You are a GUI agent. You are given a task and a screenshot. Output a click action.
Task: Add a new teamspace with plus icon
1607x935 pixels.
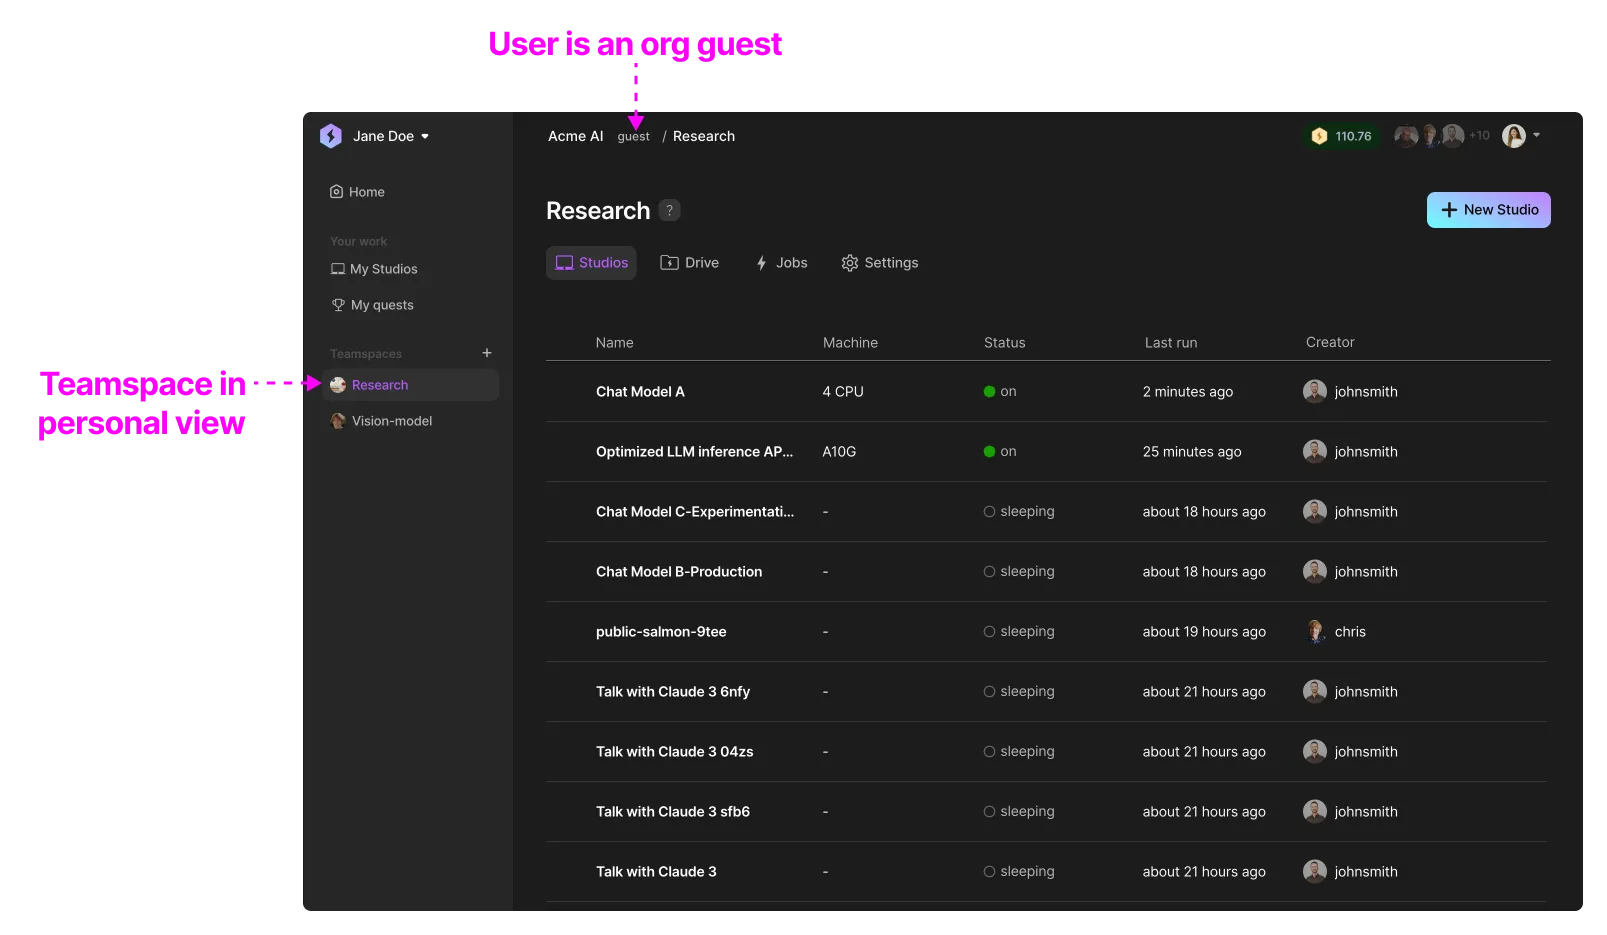point(487,353)
